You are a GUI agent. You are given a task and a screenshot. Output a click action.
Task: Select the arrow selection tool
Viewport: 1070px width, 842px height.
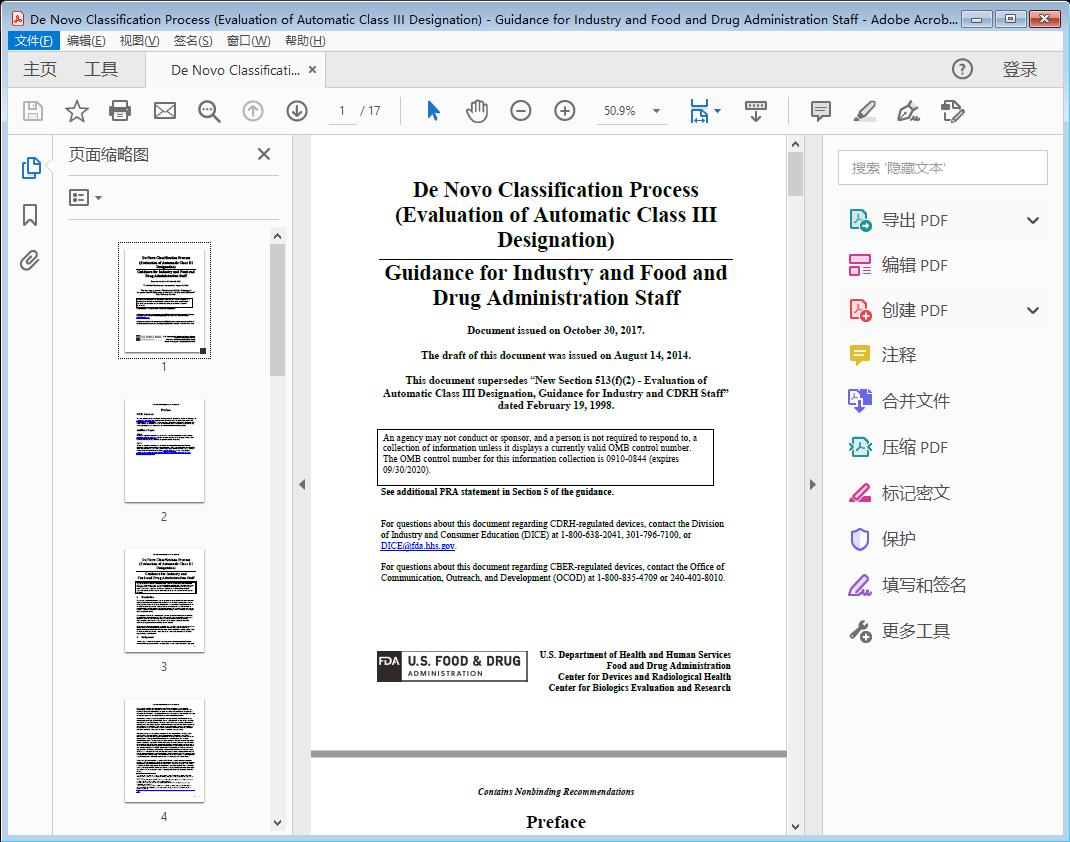tap(433, 111)
